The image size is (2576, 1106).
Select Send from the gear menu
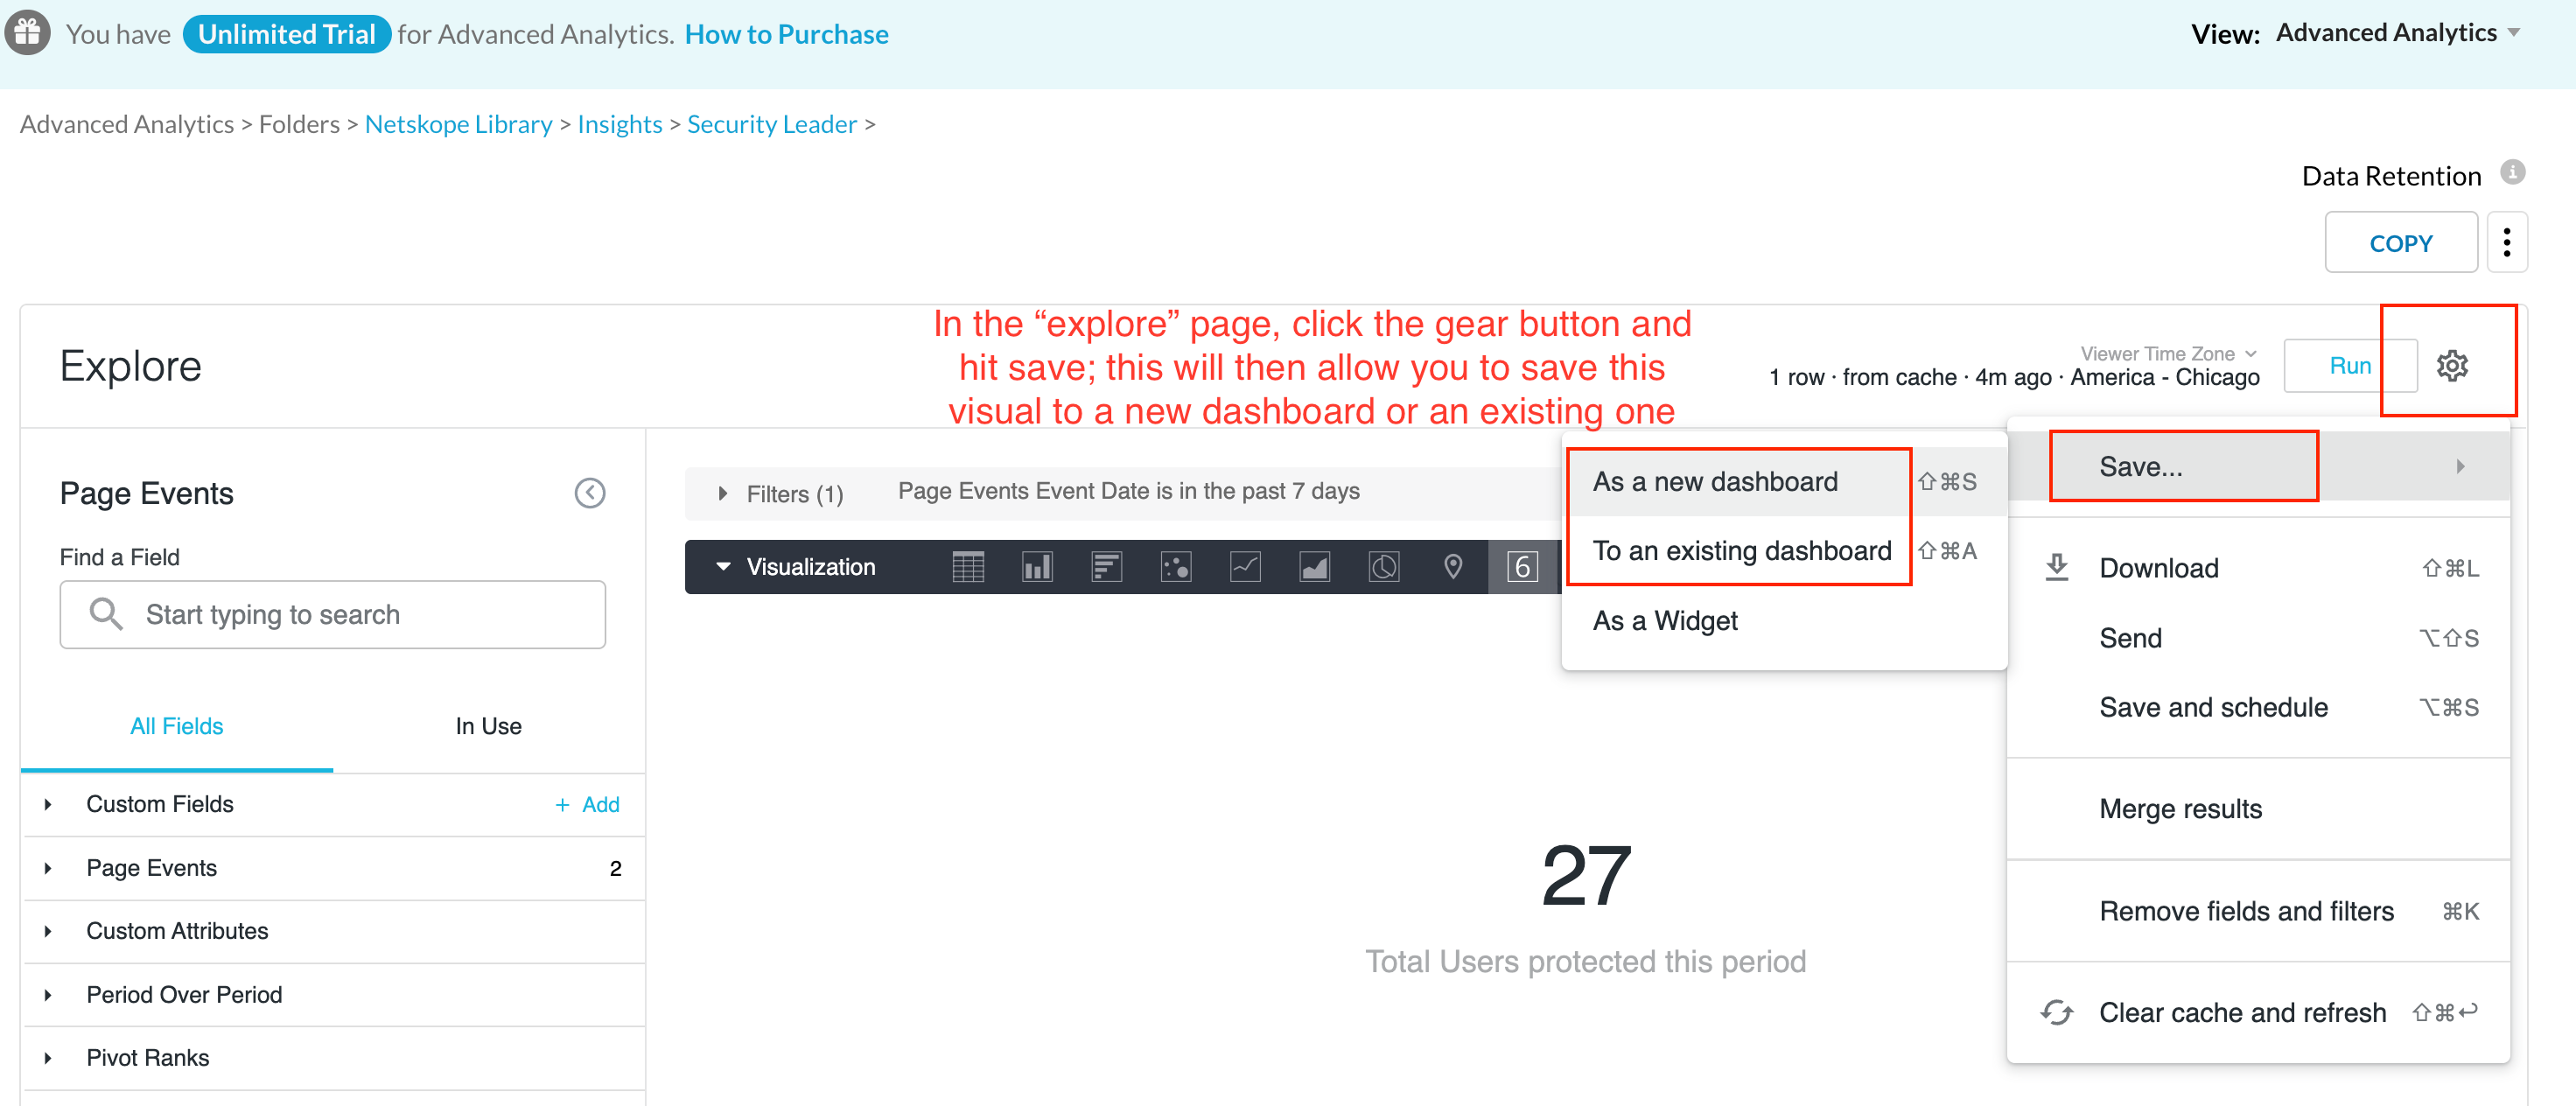tap(2258, 638)
